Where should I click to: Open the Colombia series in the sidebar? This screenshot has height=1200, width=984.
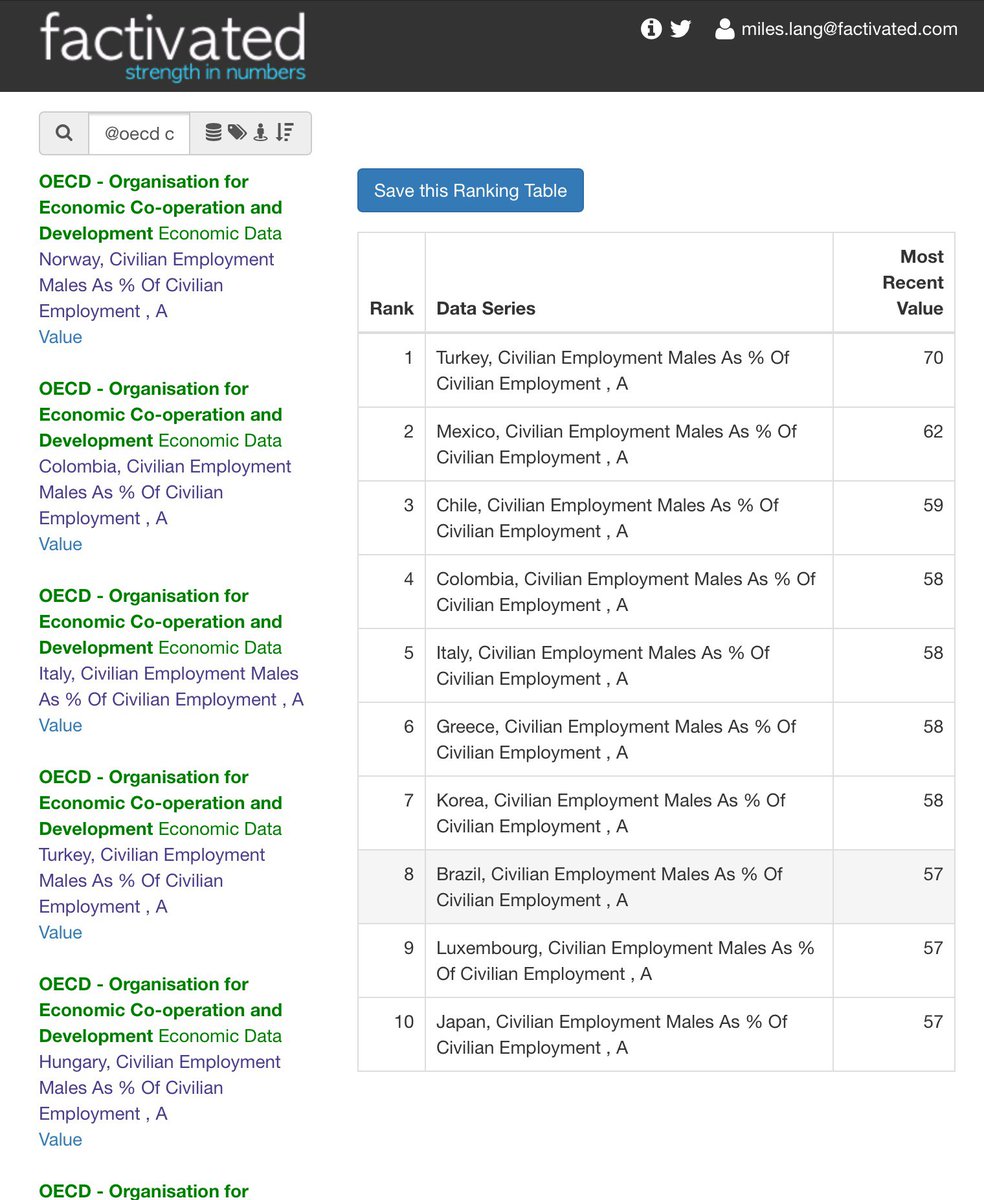click(x=165, y=492)
